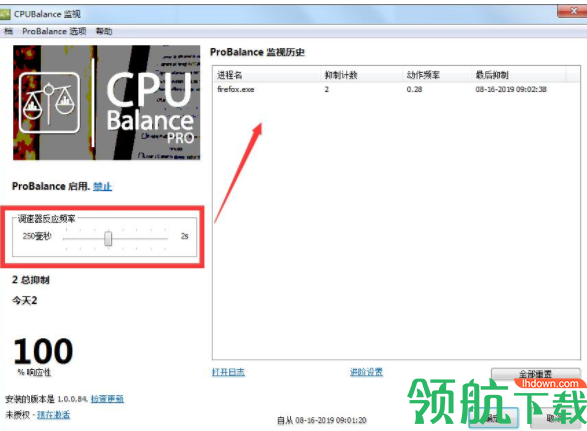Sort by the 最后抑制 column header
This screenshot has height=431, width=587.
(x=519, y=75)
